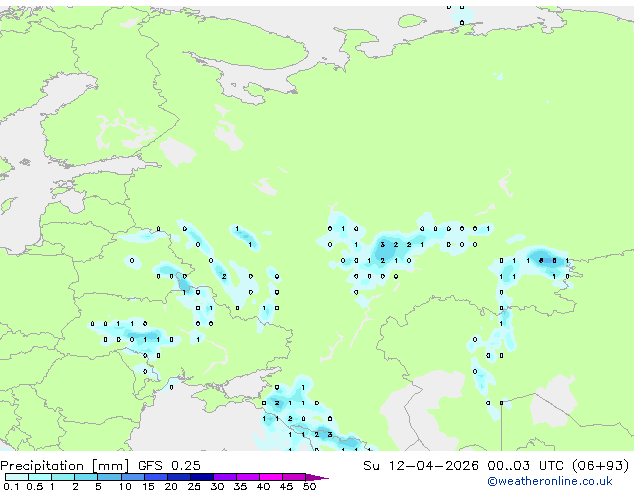634x490 pixels.
Task: Click the legend scale label "15"
Action: point(148,486)
